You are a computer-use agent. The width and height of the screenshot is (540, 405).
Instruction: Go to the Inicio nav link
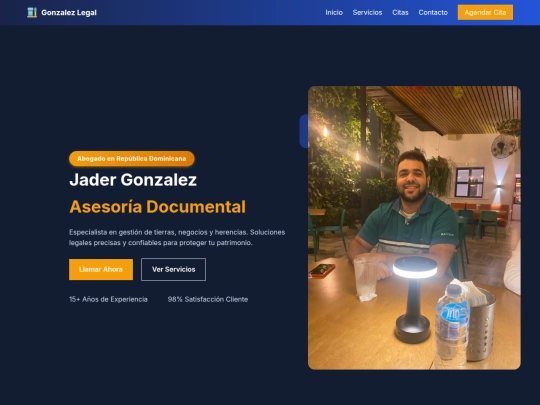pos(334,12)
